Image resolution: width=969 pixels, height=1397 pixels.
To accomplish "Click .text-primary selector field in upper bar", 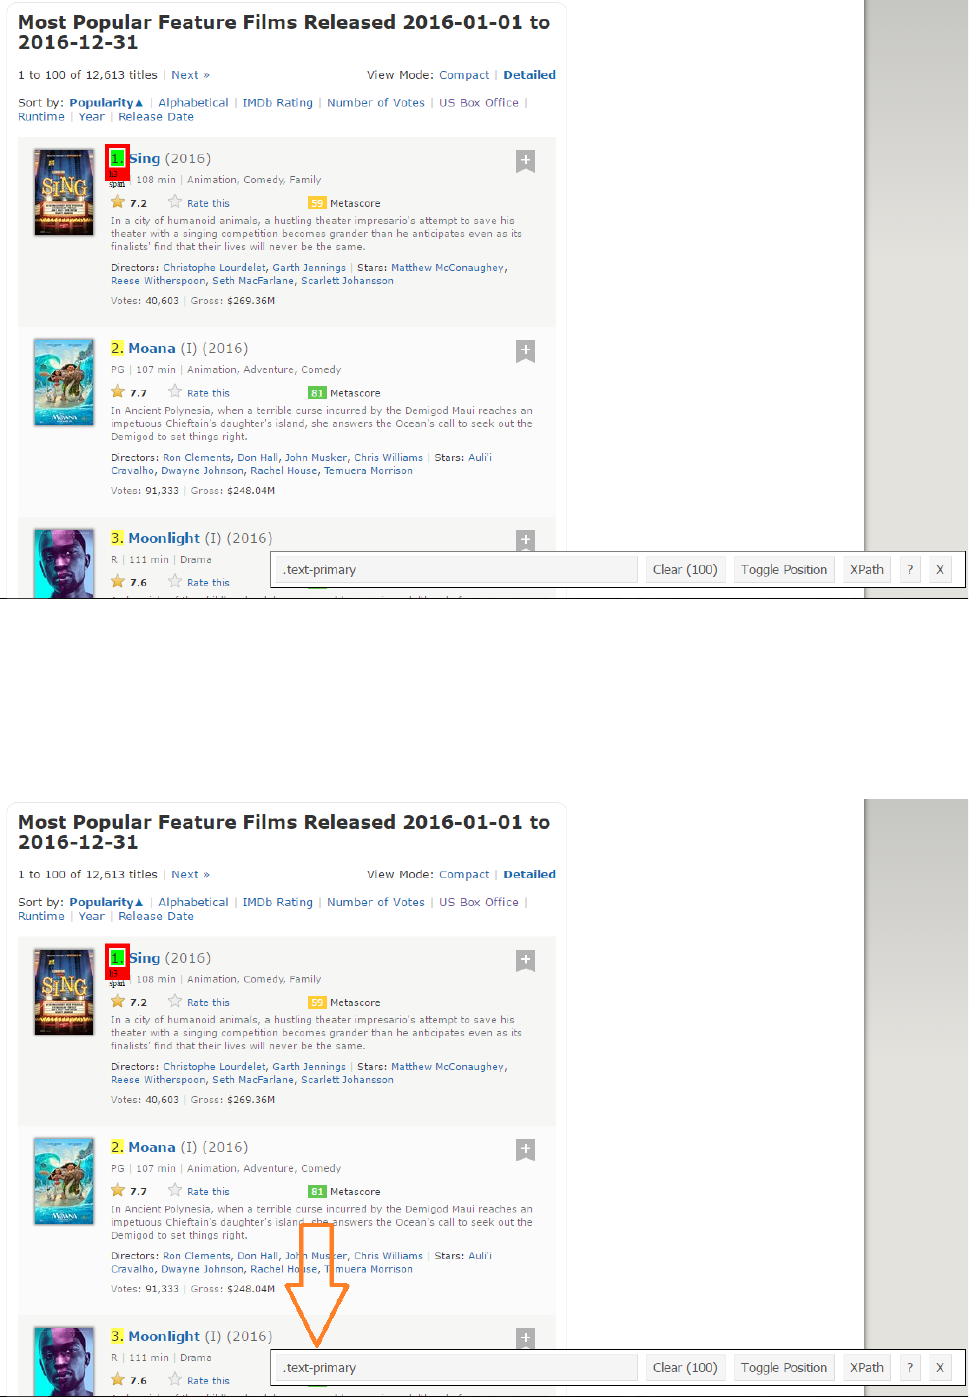I will (x=457, y=569).
